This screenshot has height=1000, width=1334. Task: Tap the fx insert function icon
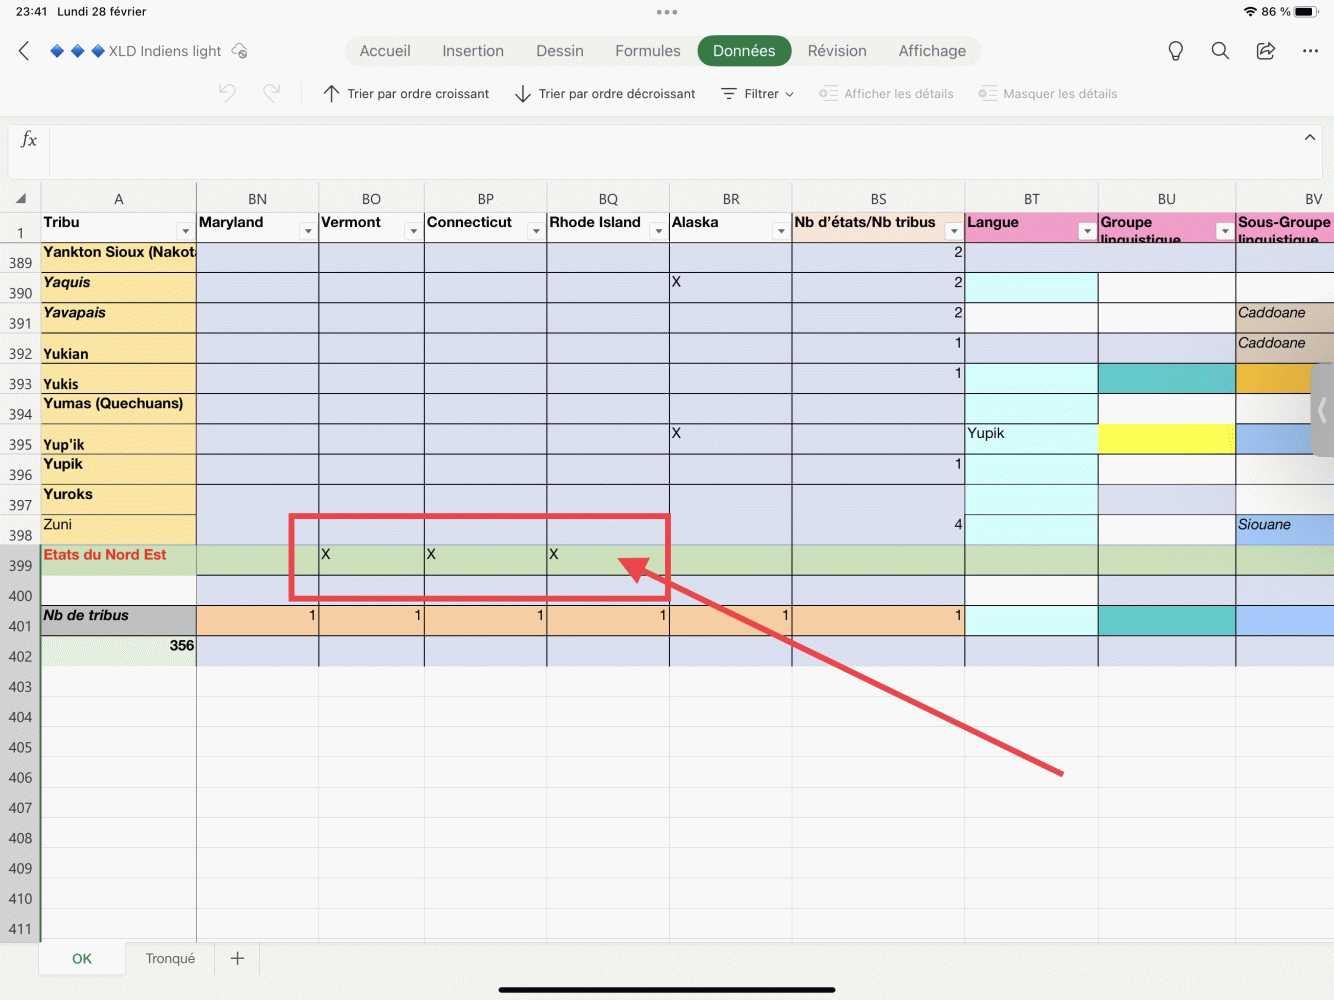click(x=29, y=140)
